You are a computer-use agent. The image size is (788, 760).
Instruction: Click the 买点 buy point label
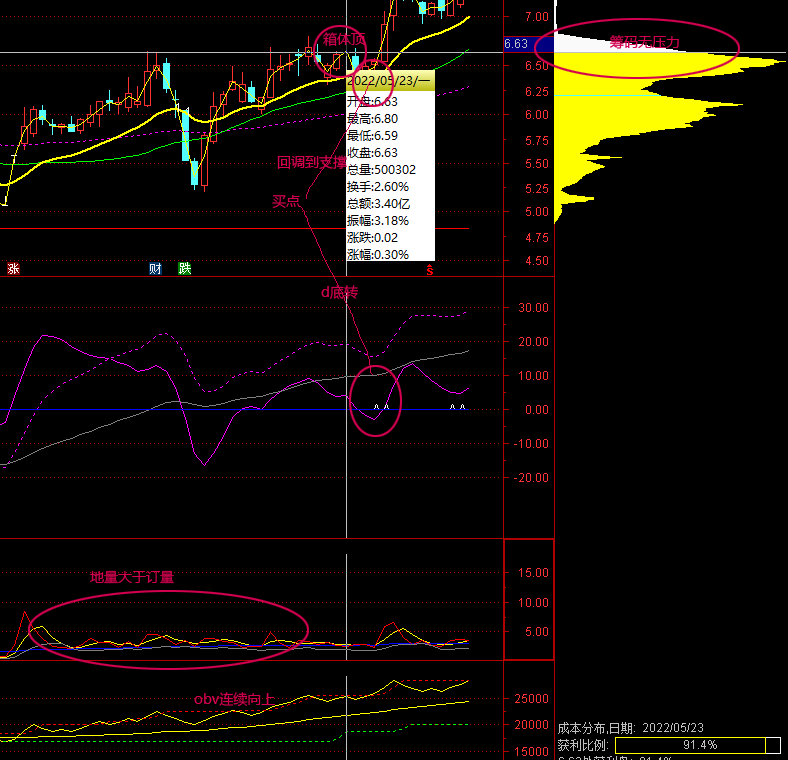(x=286, y=200)
